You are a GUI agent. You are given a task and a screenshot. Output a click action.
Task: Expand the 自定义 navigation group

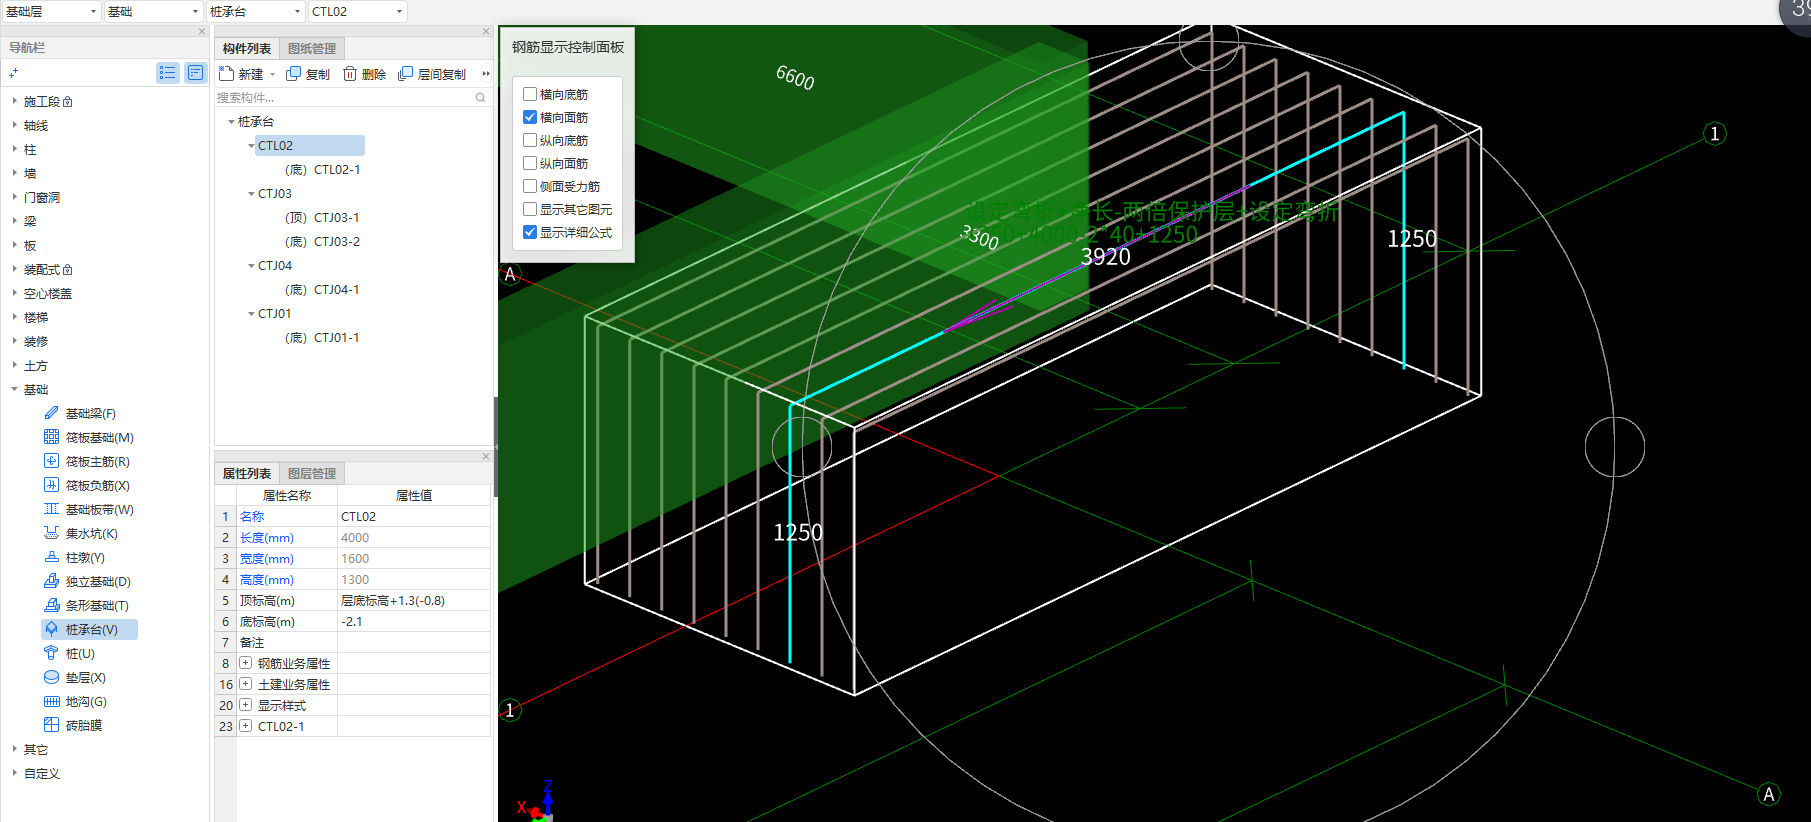[14, 773]
